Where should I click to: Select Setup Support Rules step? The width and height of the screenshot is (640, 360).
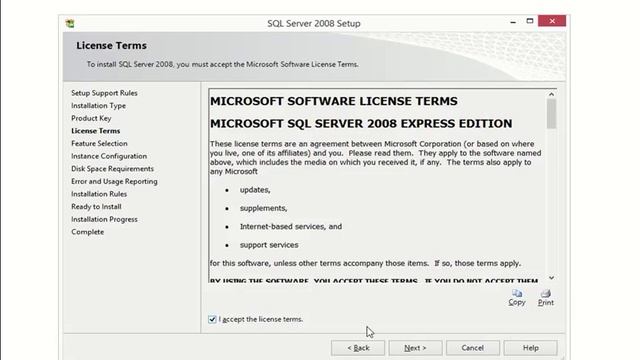[104, 93]
